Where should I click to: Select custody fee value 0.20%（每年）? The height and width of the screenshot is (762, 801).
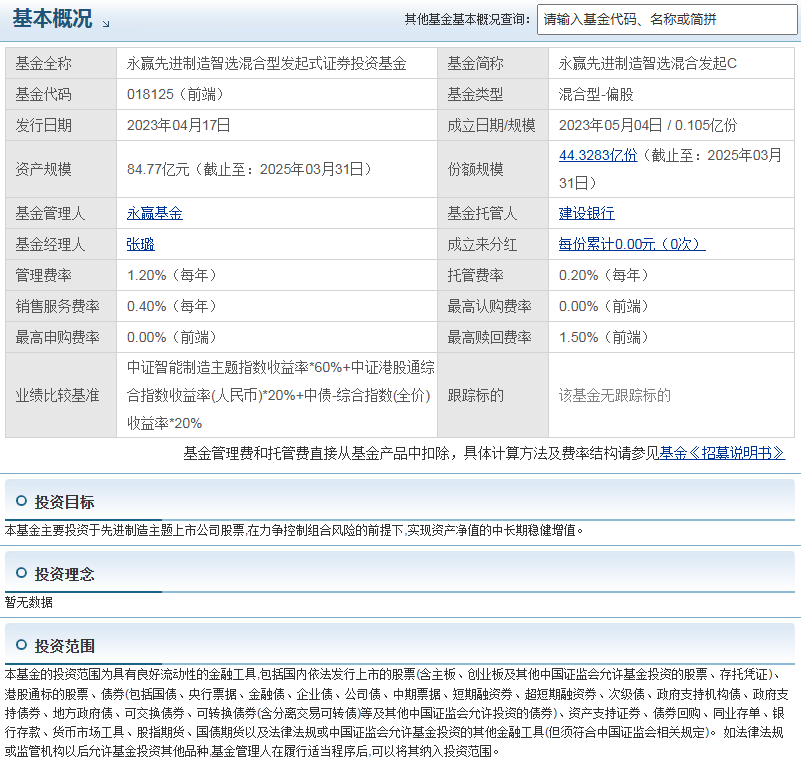[604, 275]
